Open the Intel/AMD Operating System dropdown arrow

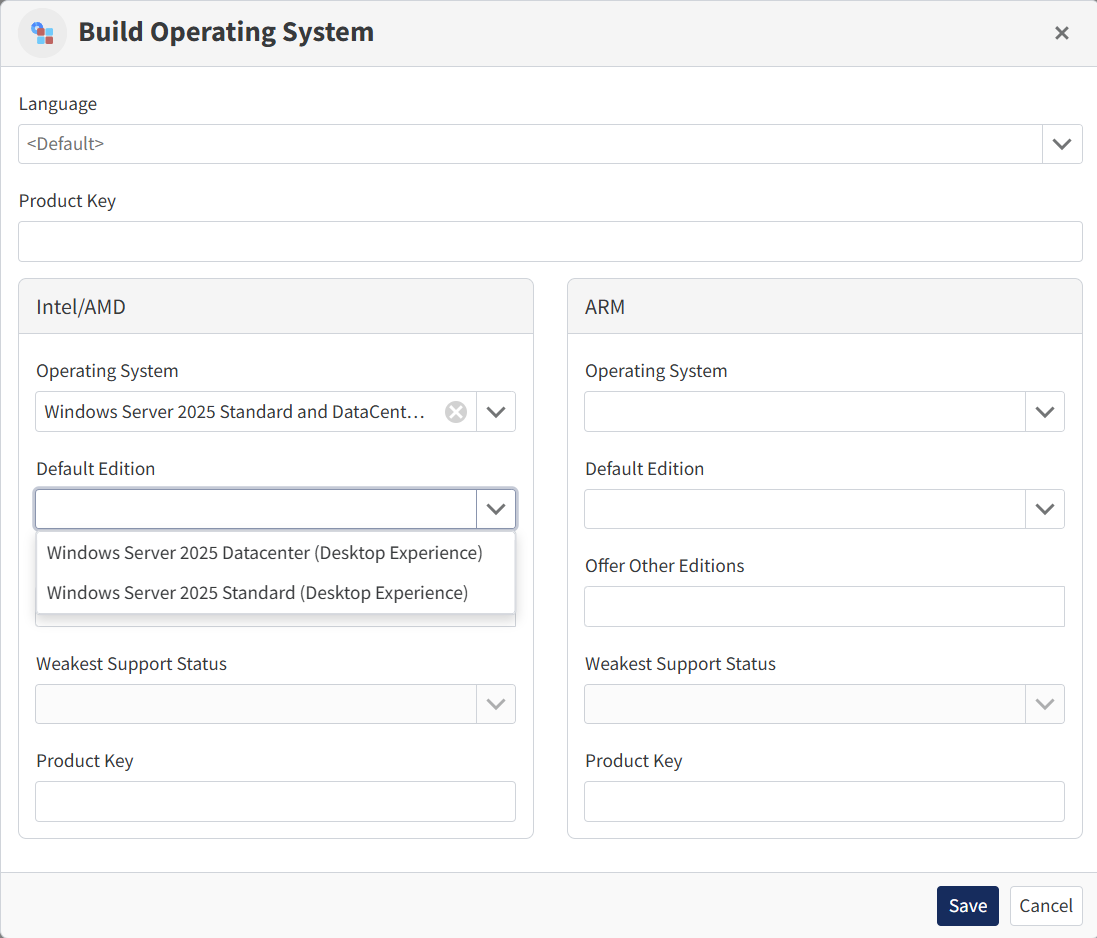pos(496,412)
